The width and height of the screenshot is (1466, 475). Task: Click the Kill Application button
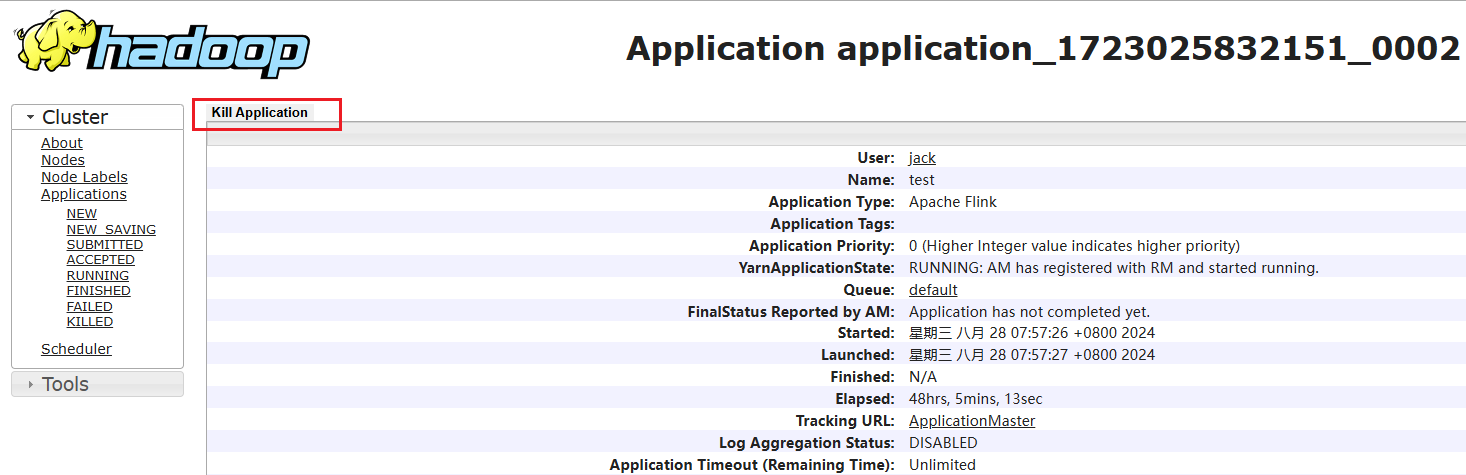pos(260,113)
